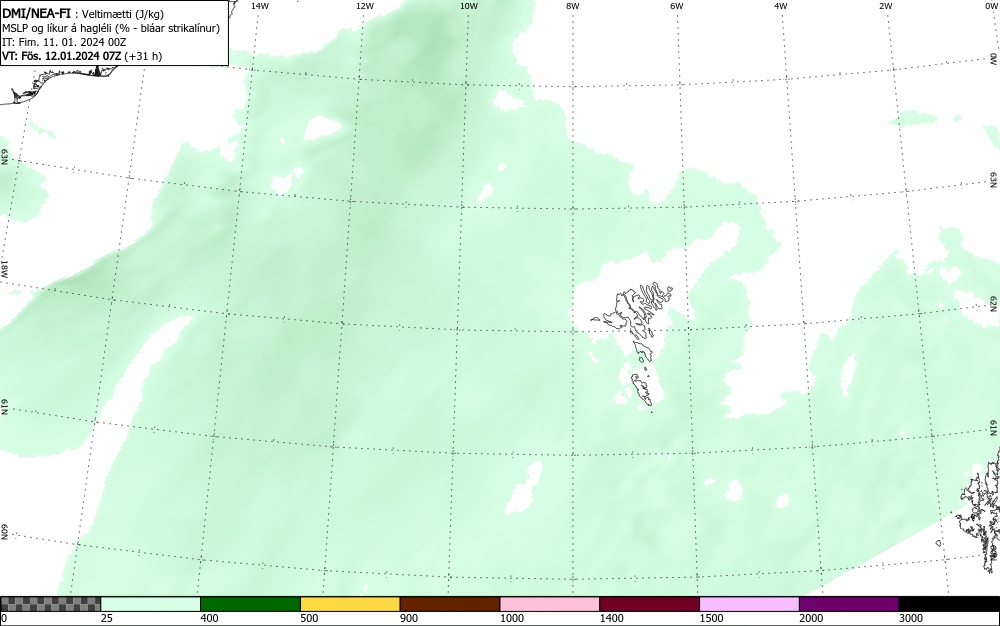Click the 'Veltimætti (J/kg)' label
Screen dimensions: 1000x626
tap(123, 14)
